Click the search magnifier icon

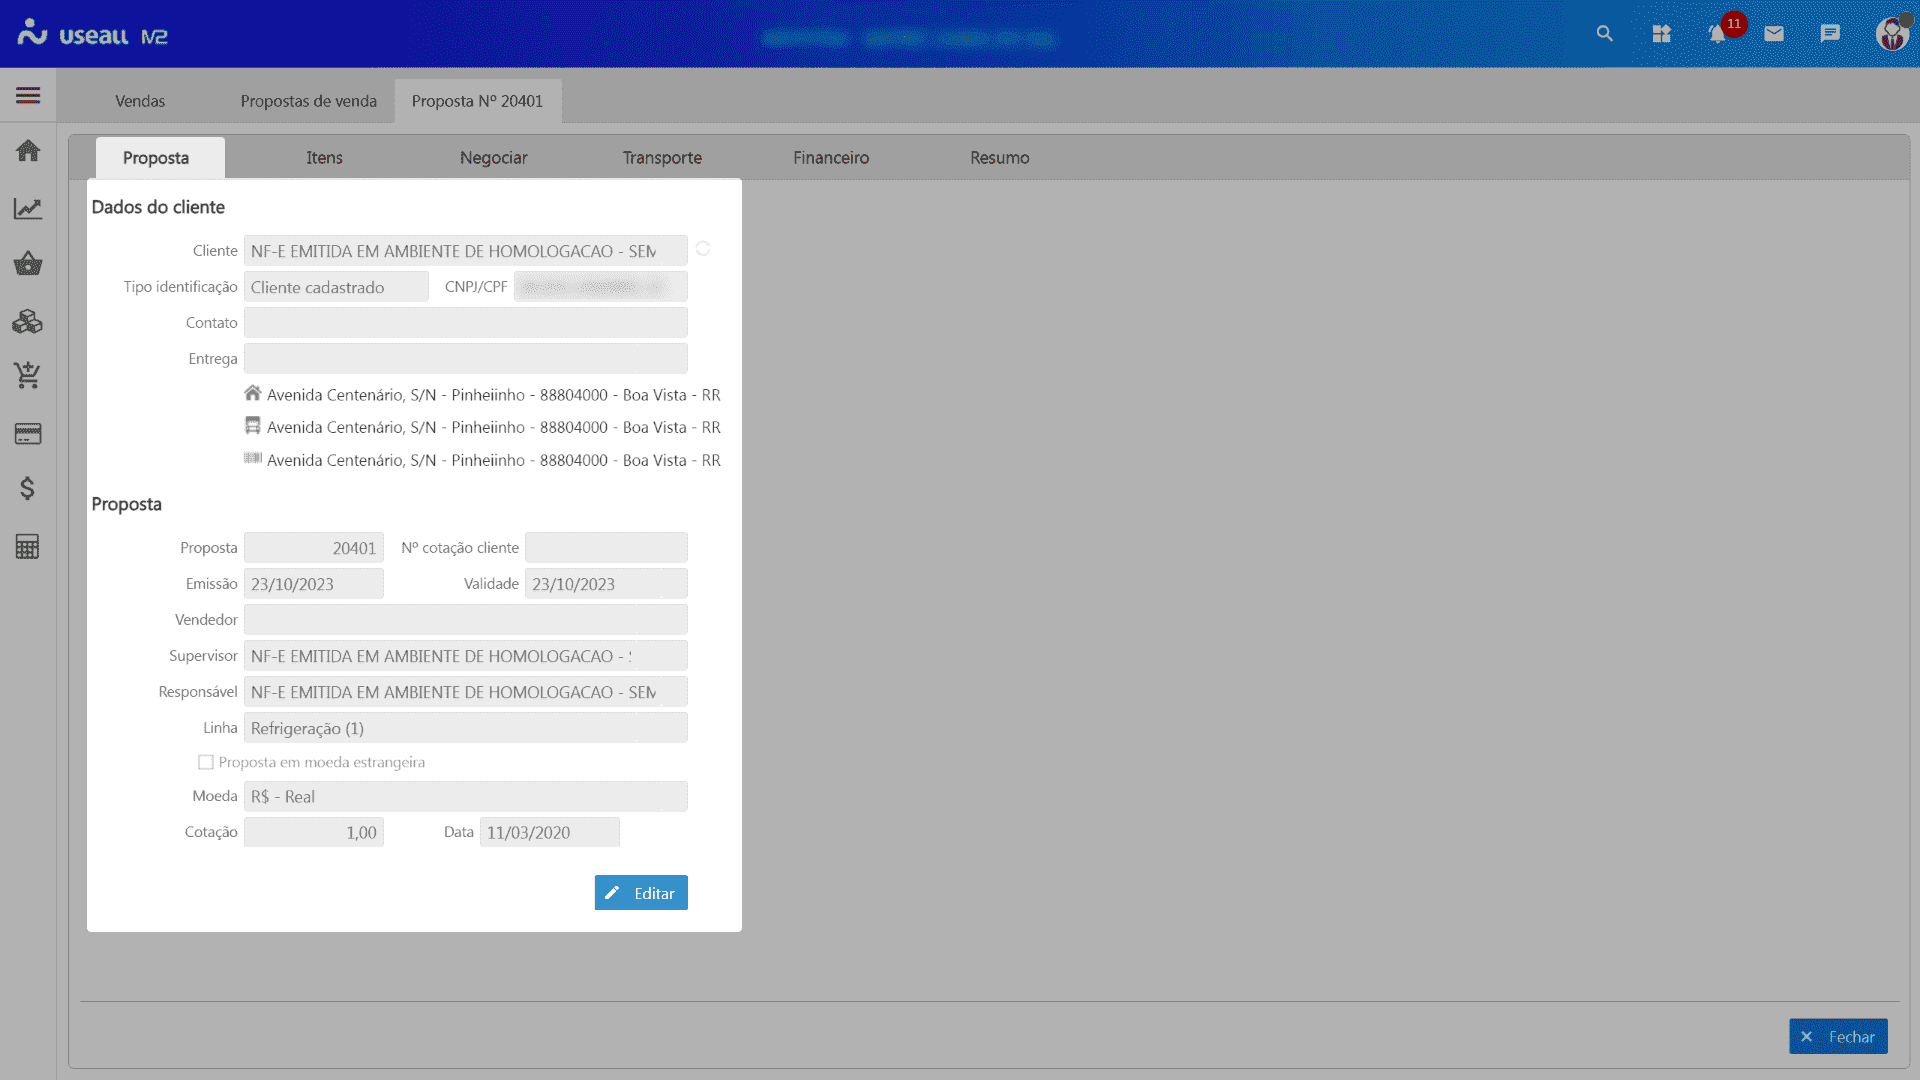[1605, 34]
